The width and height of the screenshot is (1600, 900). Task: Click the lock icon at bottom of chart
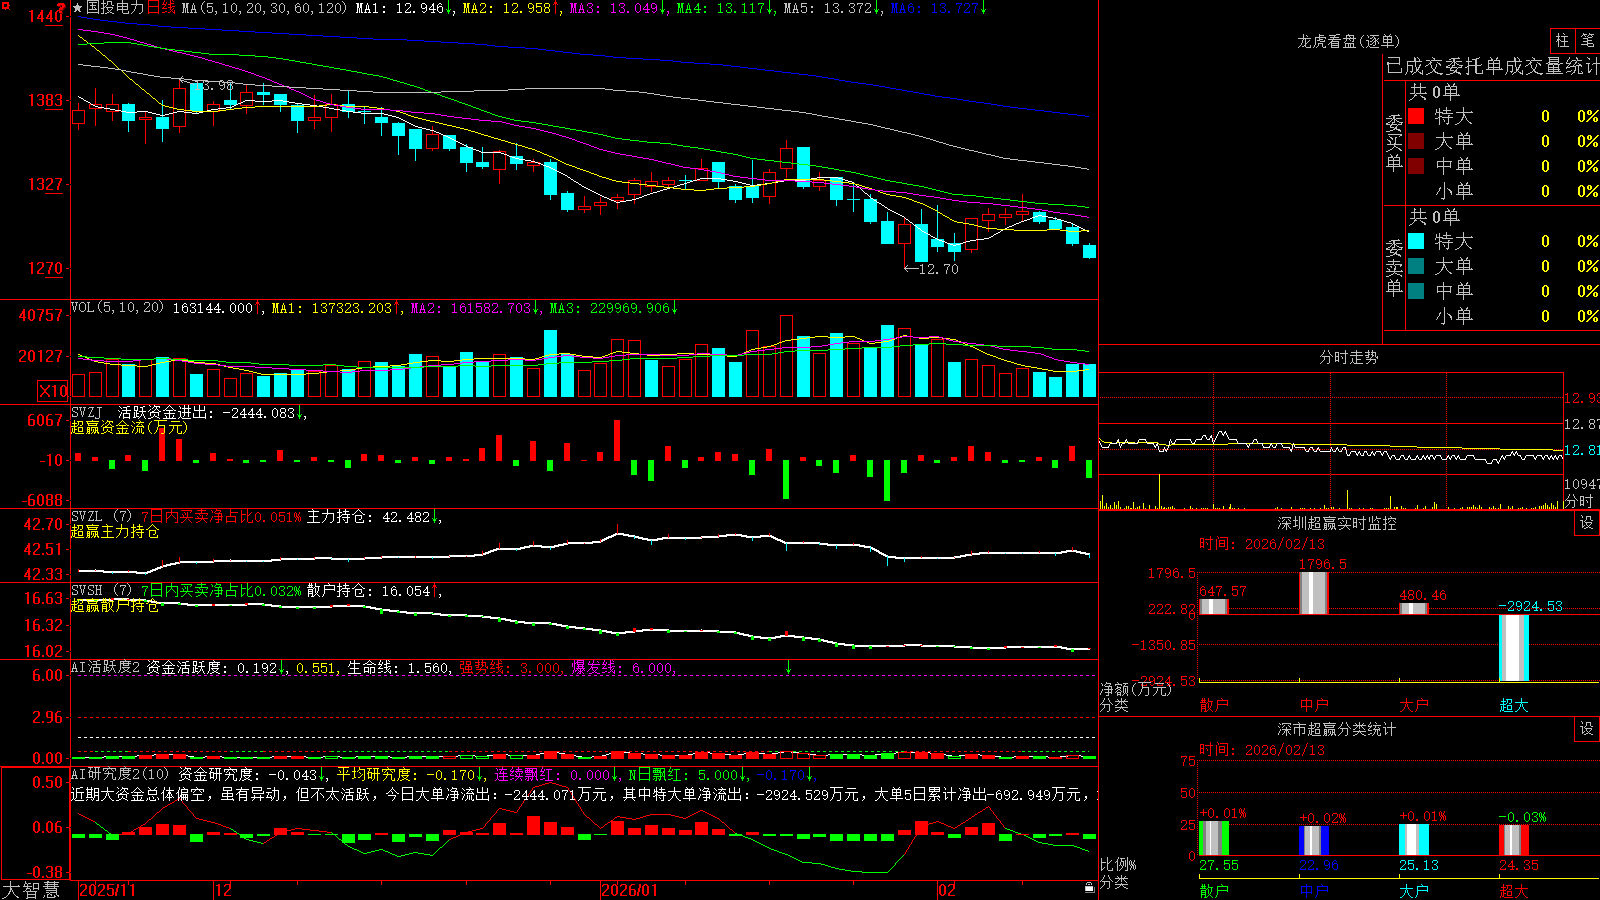click(1089, 888)
